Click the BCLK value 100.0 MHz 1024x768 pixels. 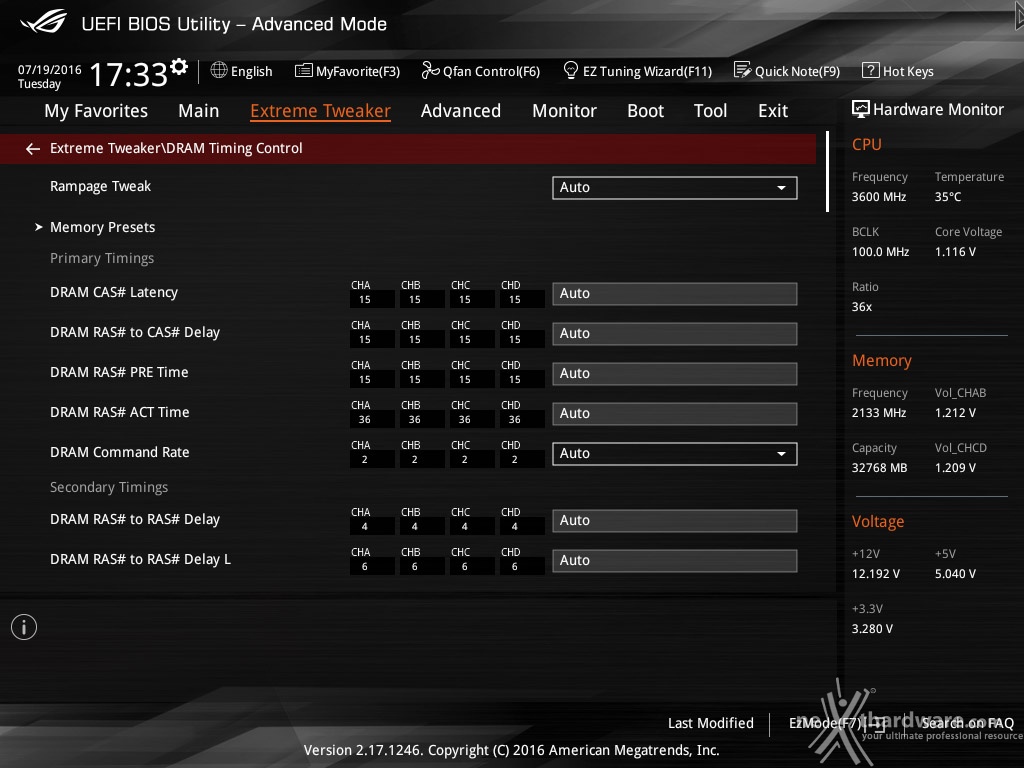point(880,251)
